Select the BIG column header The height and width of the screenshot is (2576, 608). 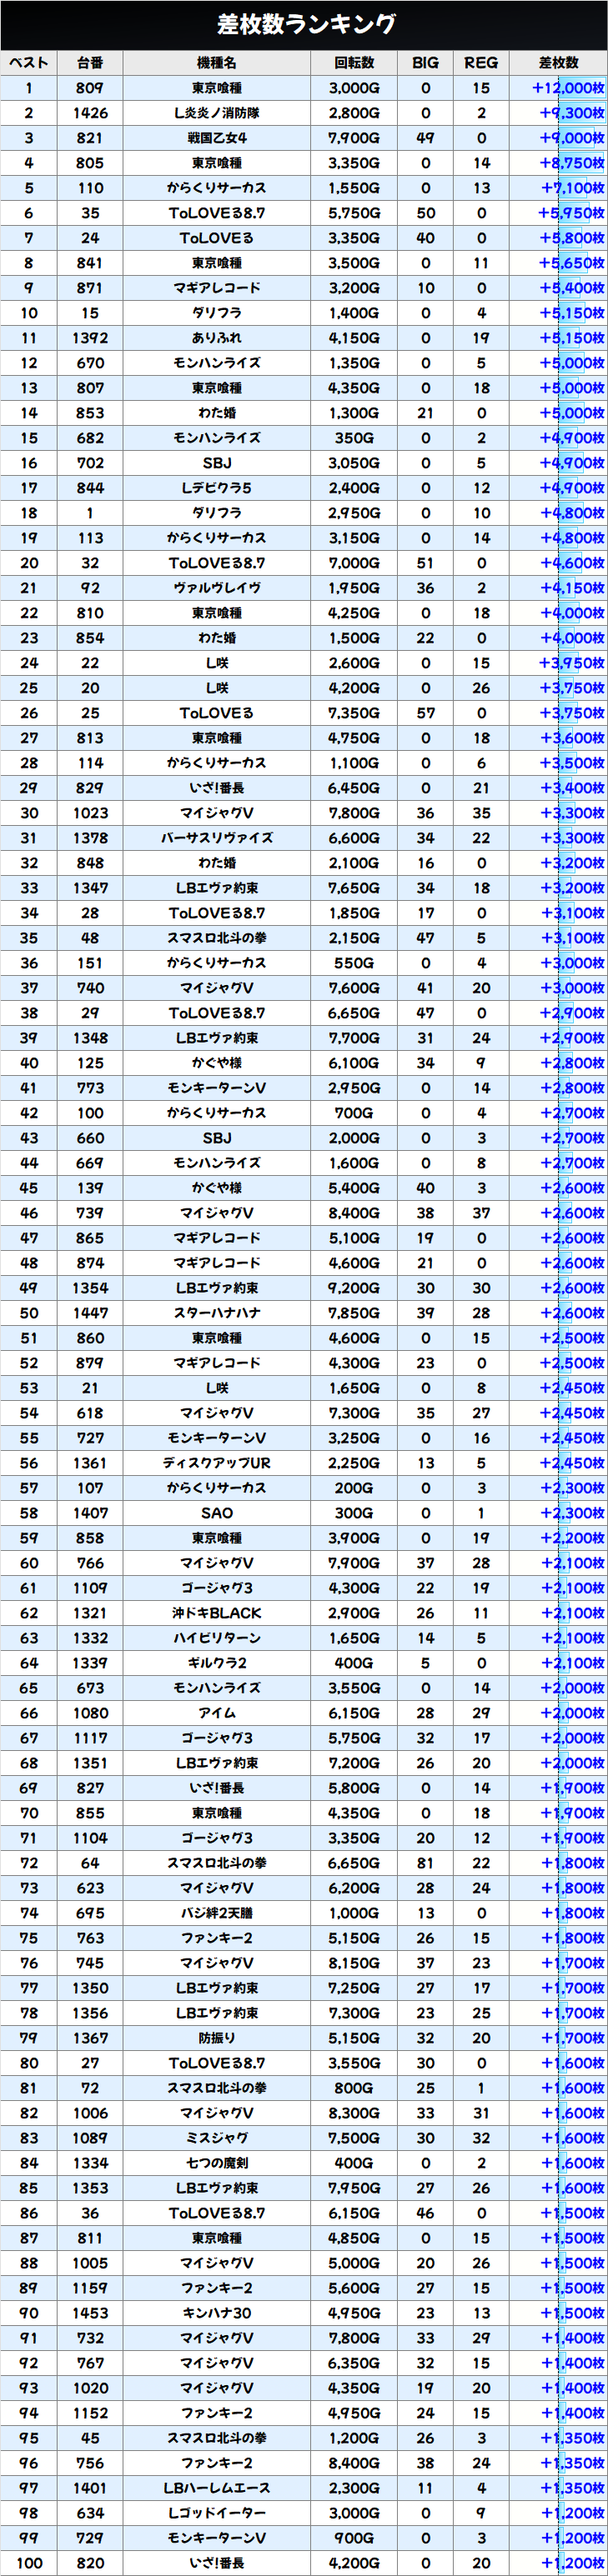tap(425, 63)
